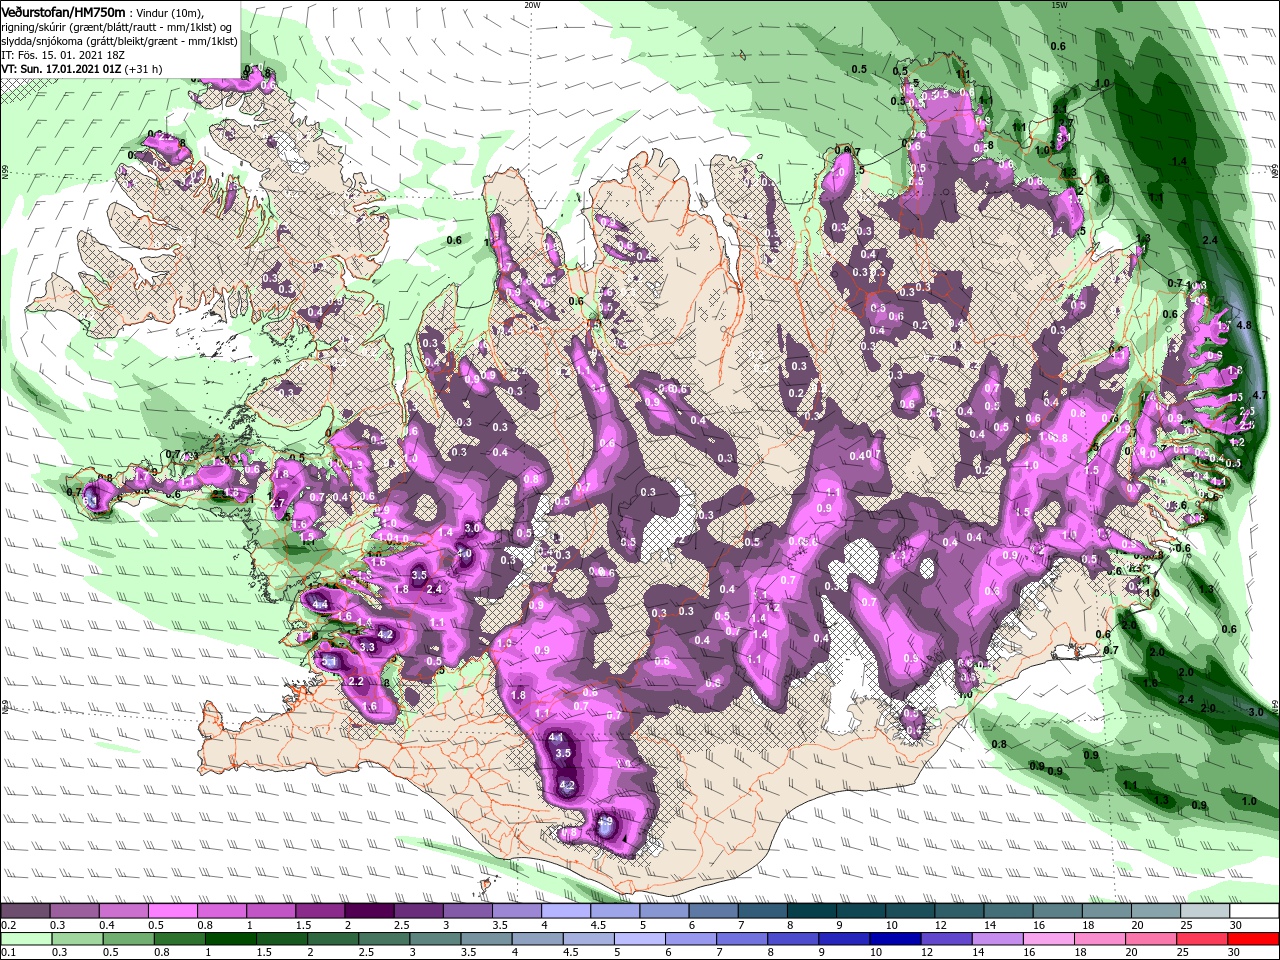This screenshot has width=1280, height=960.
Task: Click the '15W' longitude label at top
Action: click(x=1059, y=4)
